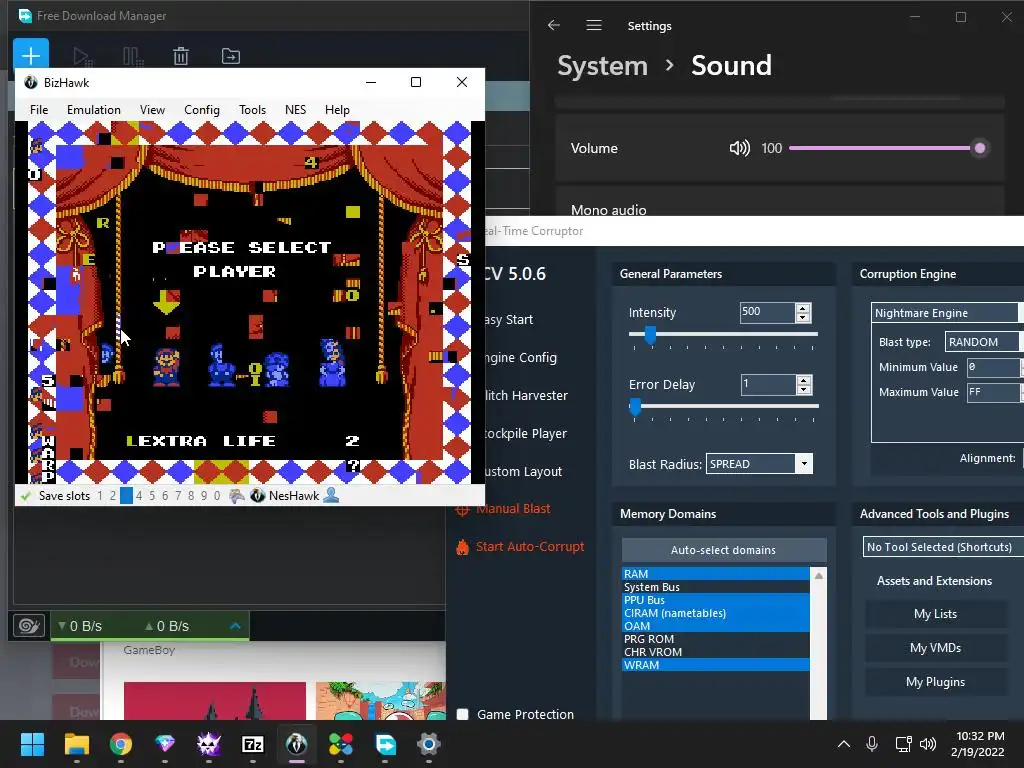Show hidden tray icons chevron

click(x=844, y=744)
